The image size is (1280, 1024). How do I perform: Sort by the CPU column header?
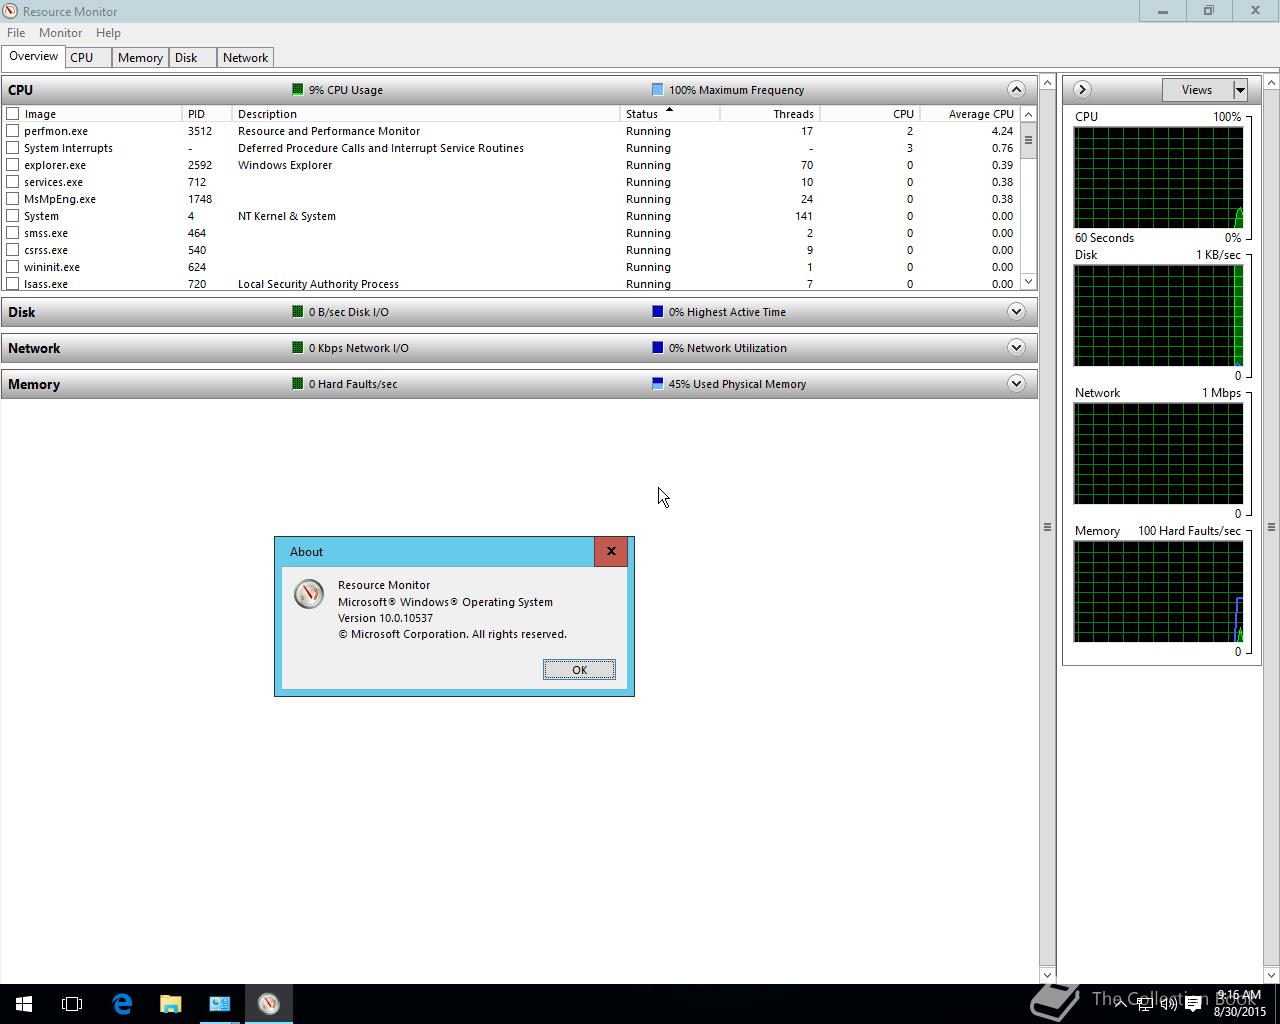(x=869, y=114)
